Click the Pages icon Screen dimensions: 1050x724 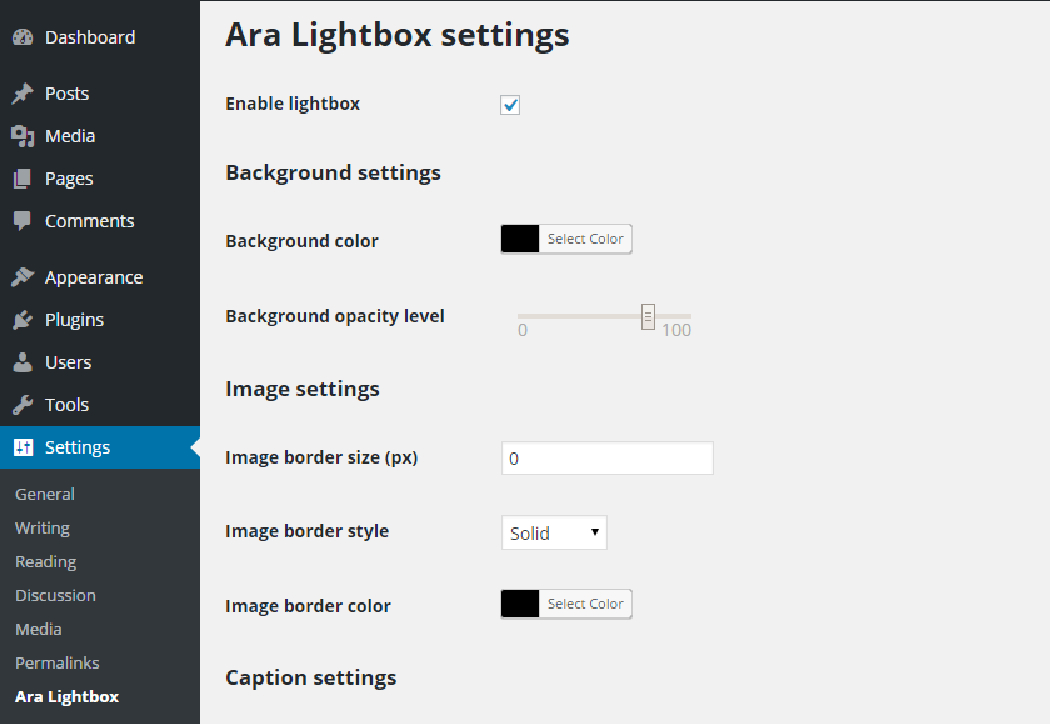coord(23,179)
